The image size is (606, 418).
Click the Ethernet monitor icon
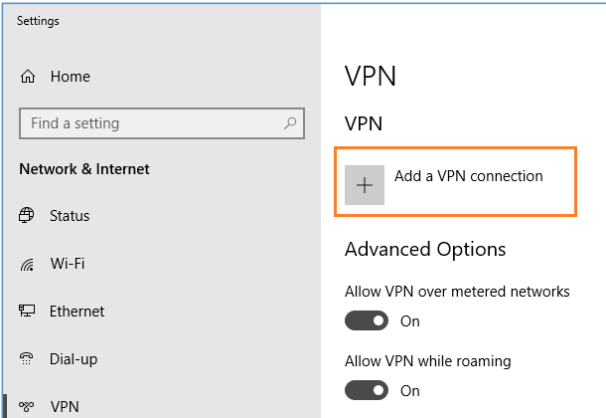[27, 311]
